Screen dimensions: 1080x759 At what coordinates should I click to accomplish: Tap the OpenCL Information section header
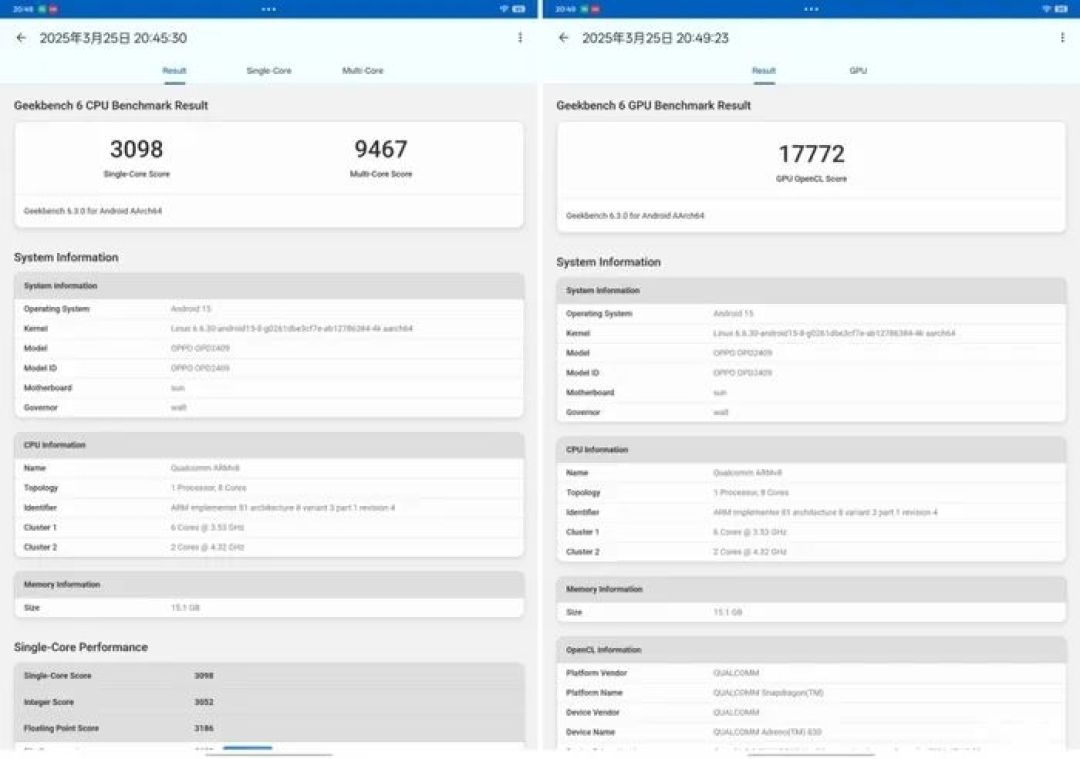pyautogui.click(x=811, y=650)
